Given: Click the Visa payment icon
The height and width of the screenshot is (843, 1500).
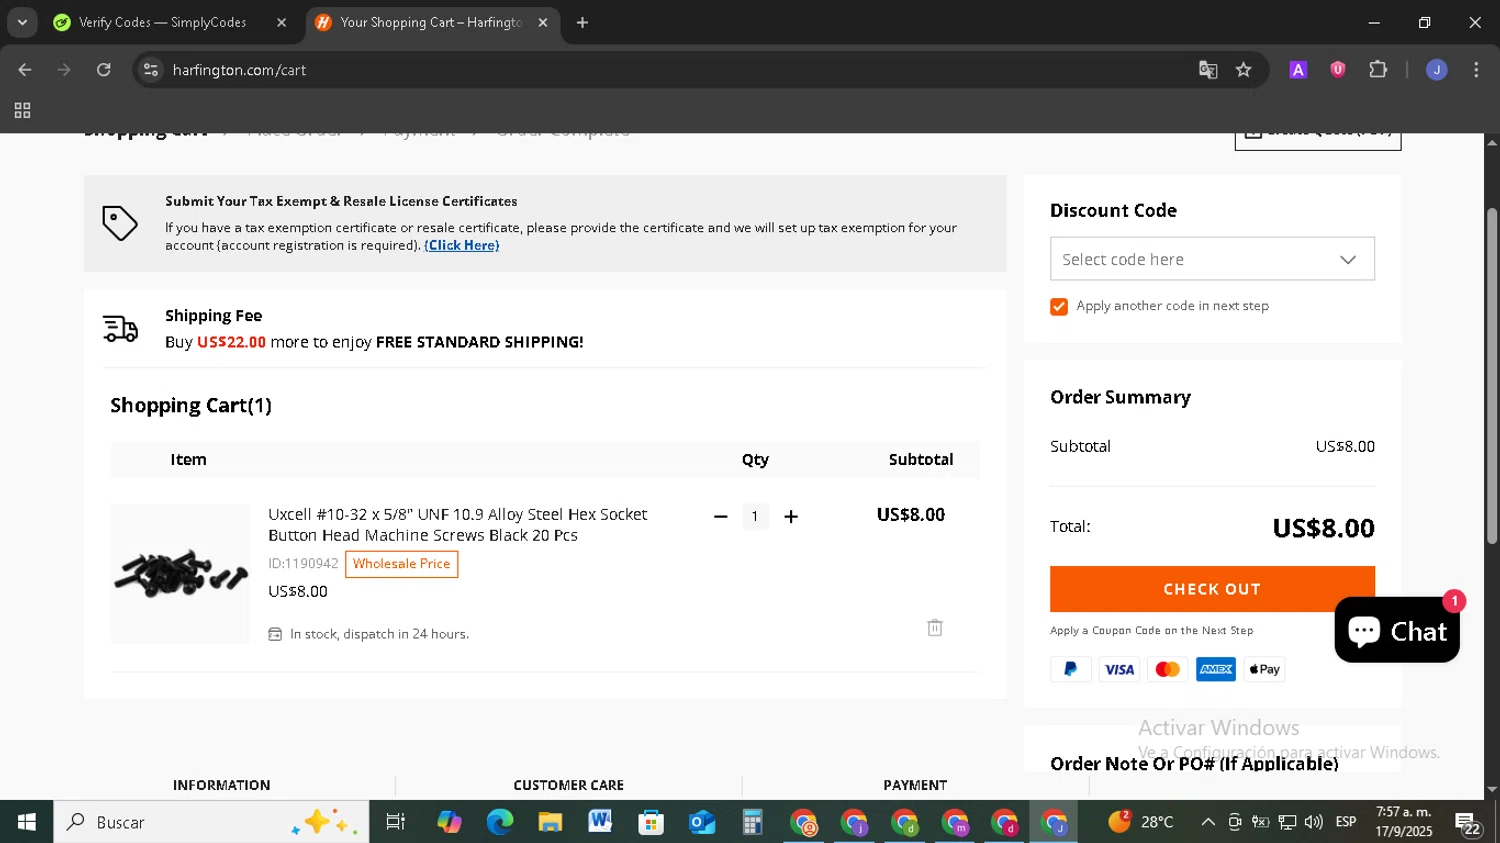Looking at the screenshot, I should [x=1119, y=670].
